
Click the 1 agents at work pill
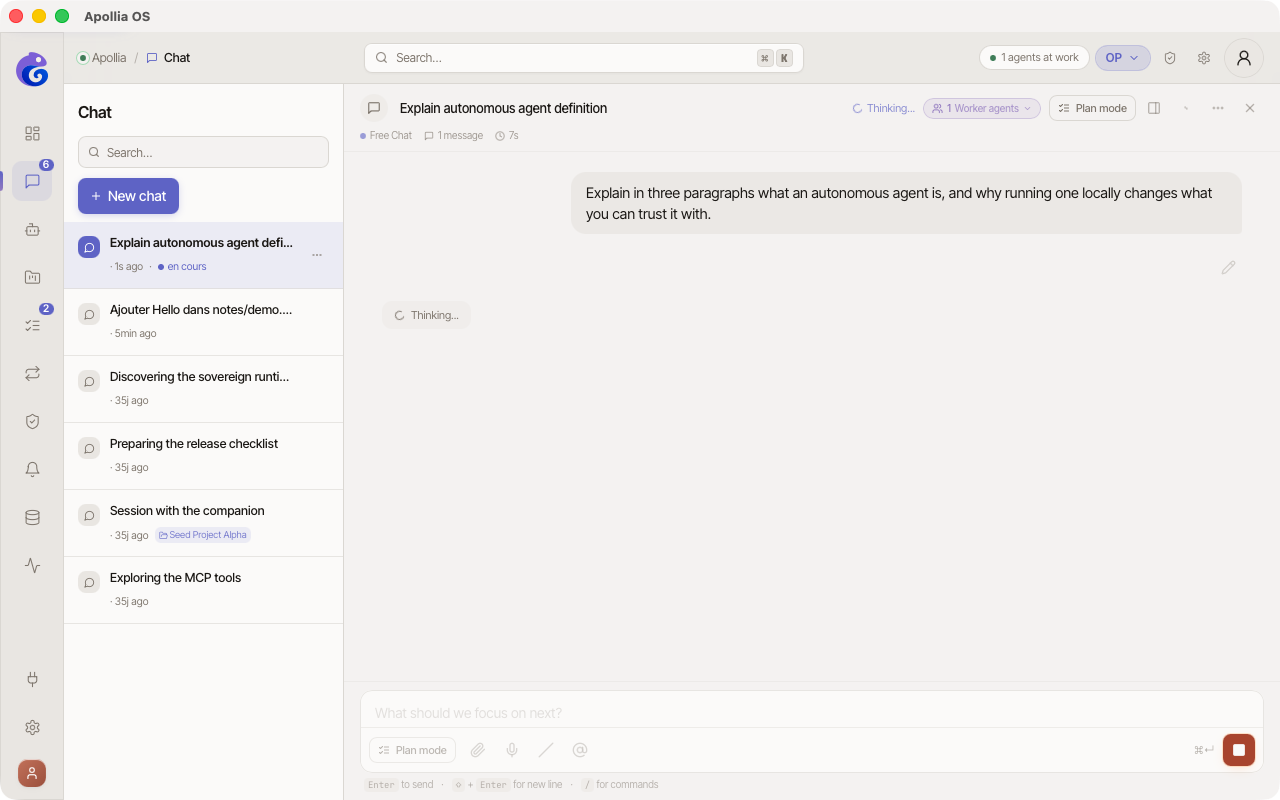click(x=1034, y=58)
